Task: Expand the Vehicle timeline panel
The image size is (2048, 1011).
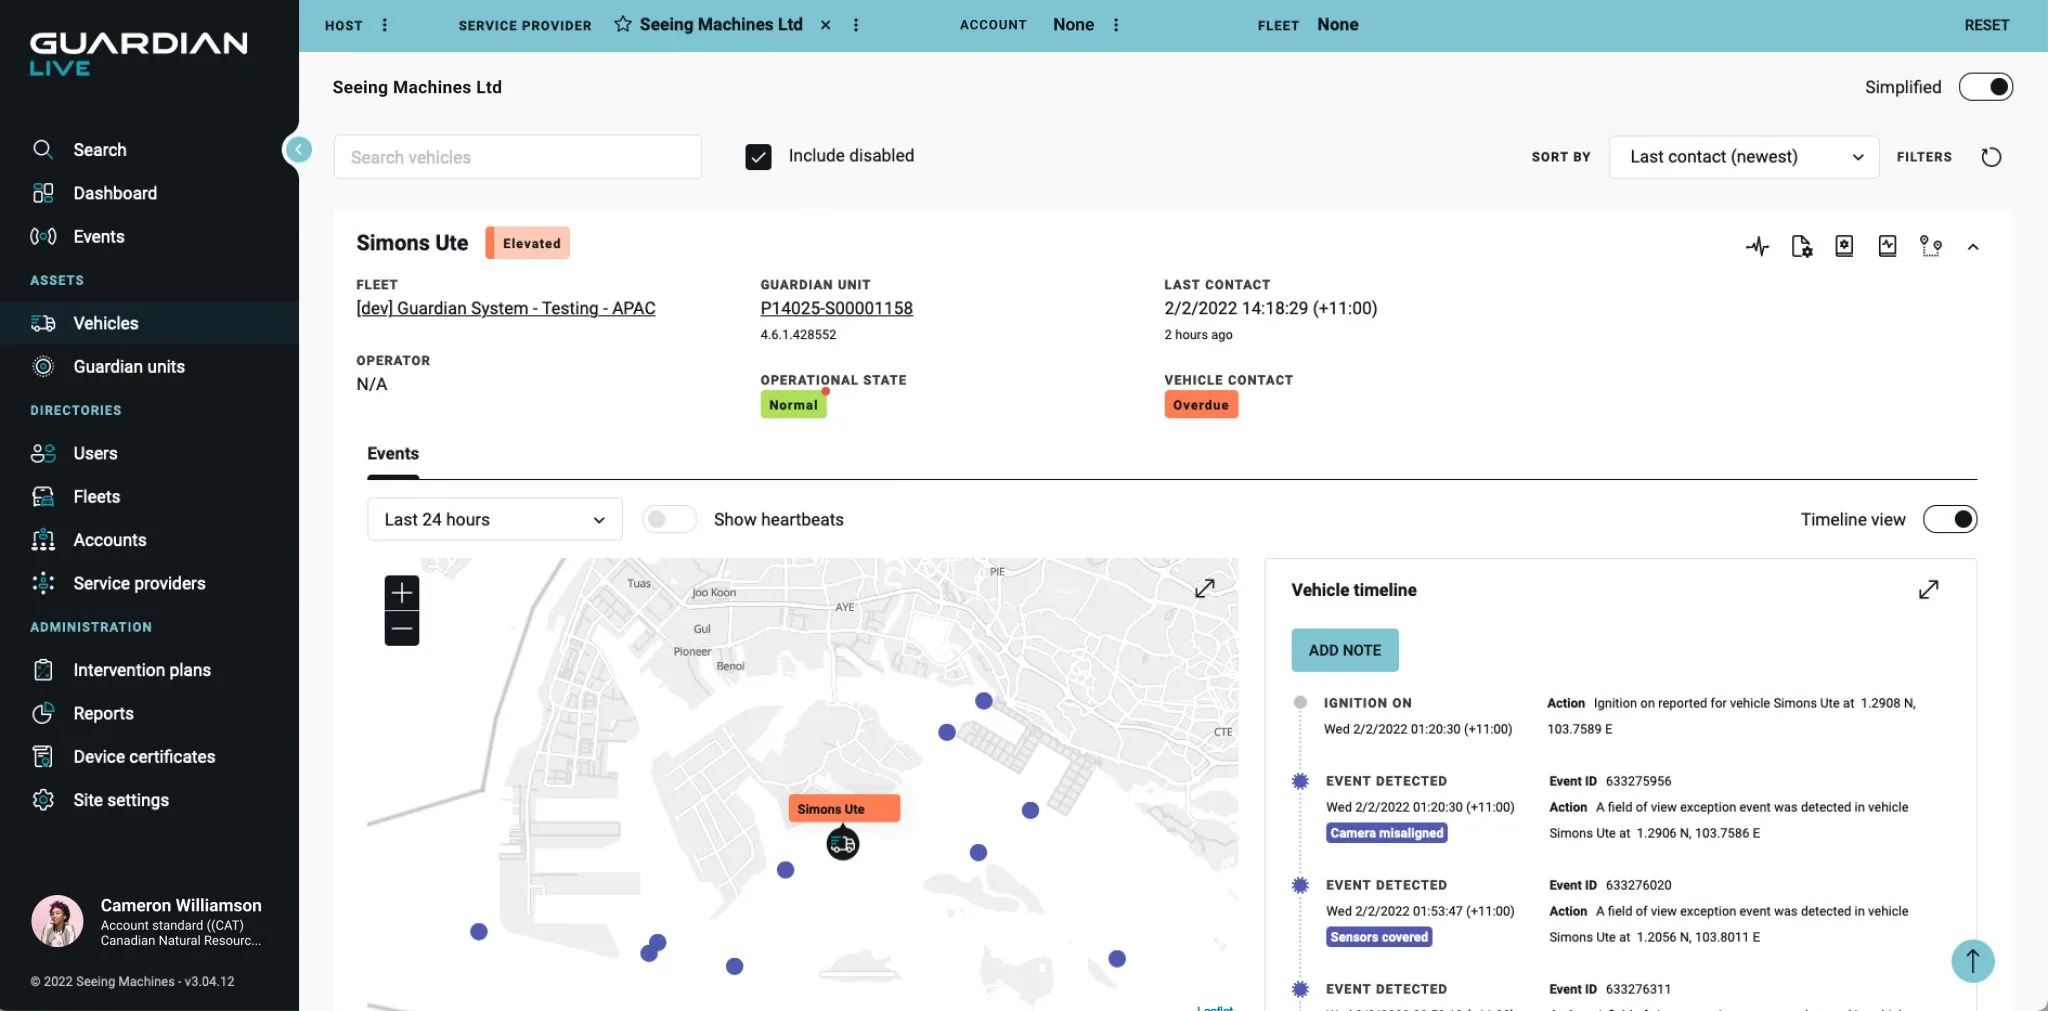Action: [1929, 590]
